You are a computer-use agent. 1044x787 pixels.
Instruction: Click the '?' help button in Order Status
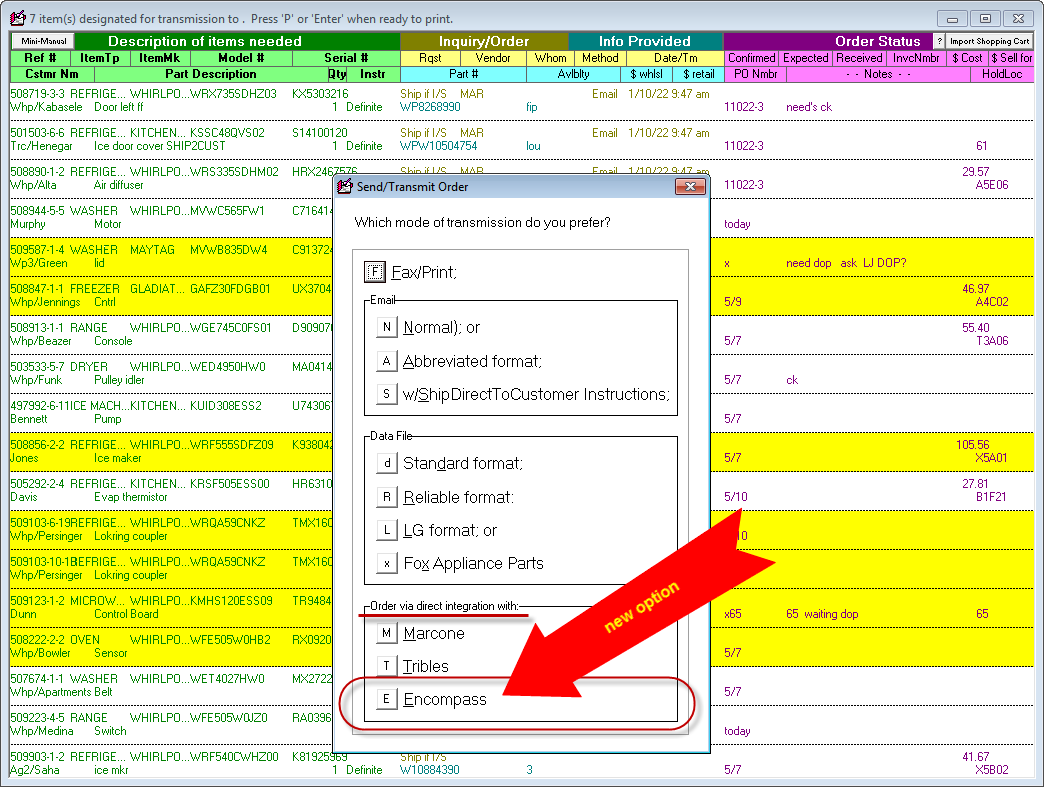pos(938,41)
